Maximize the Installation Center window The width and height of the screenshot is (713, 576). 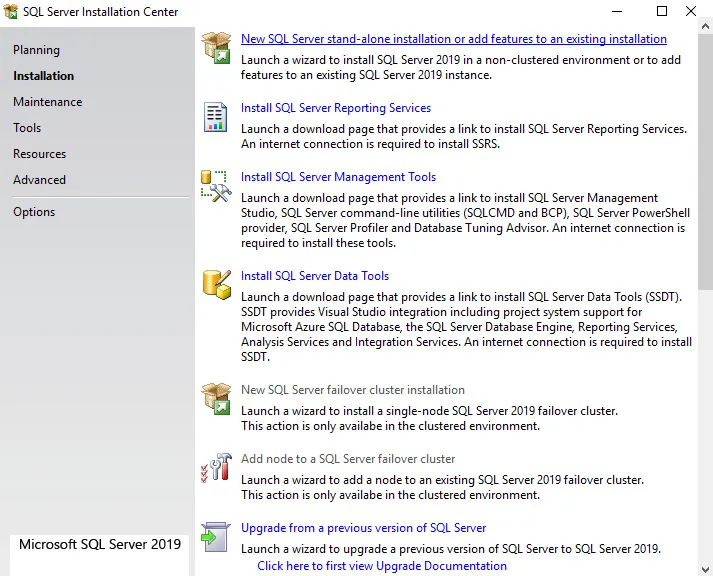(662, 11)
